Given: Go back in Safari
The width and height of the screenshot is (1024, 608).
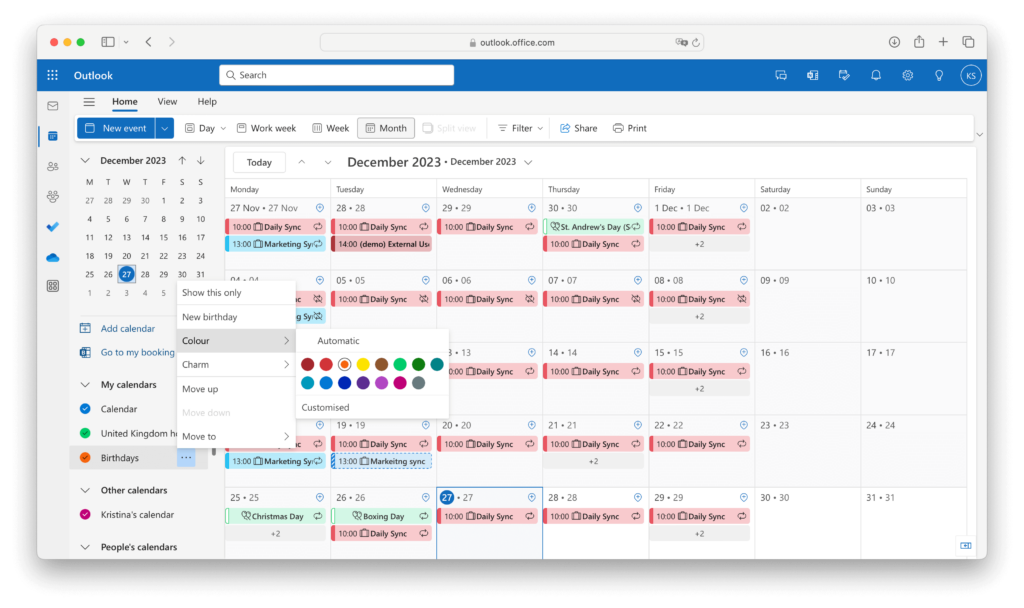Looking at the screenshot, I should (148, 42).
